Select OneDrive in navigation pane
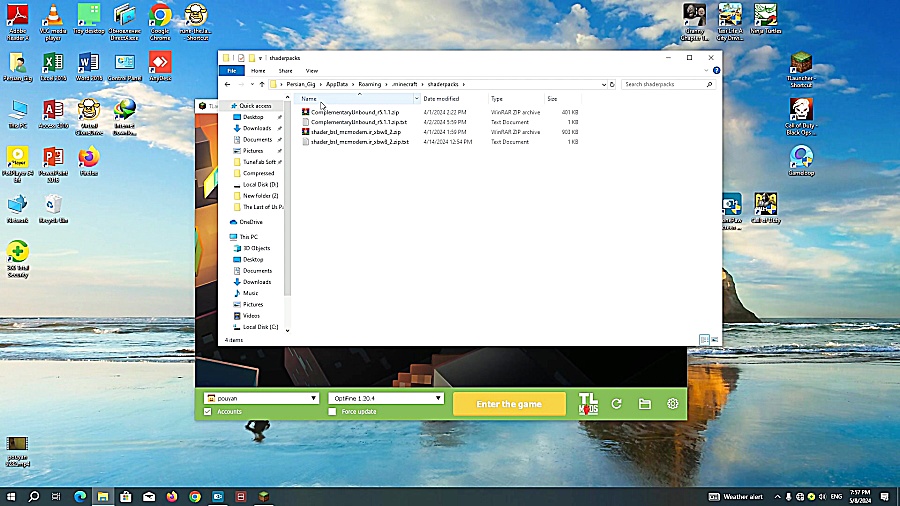Image resolution: width=900 pixels, height=506 pixels. [251, 222]
